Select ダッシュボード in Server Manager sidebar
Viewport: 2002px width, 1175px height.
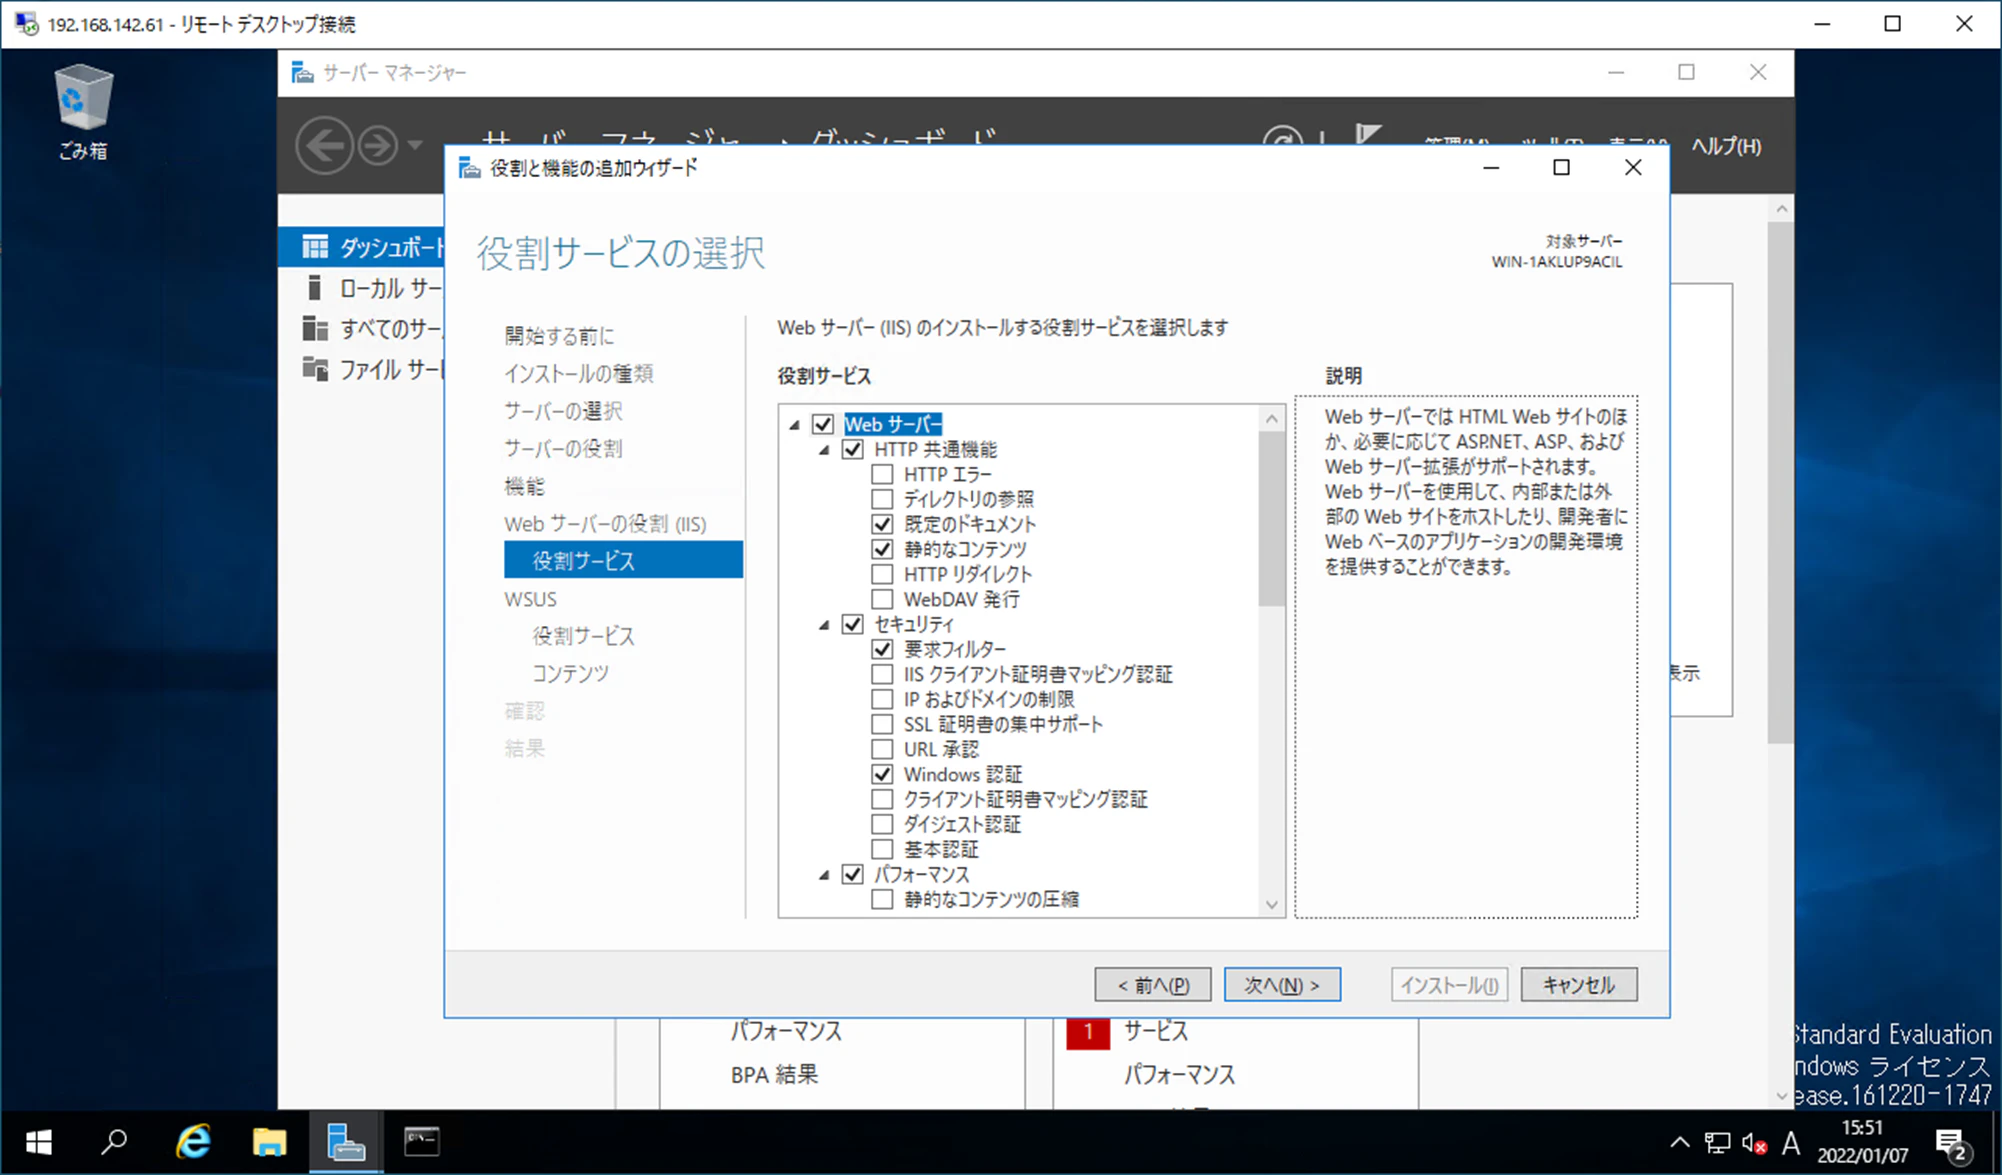(362, 247)
